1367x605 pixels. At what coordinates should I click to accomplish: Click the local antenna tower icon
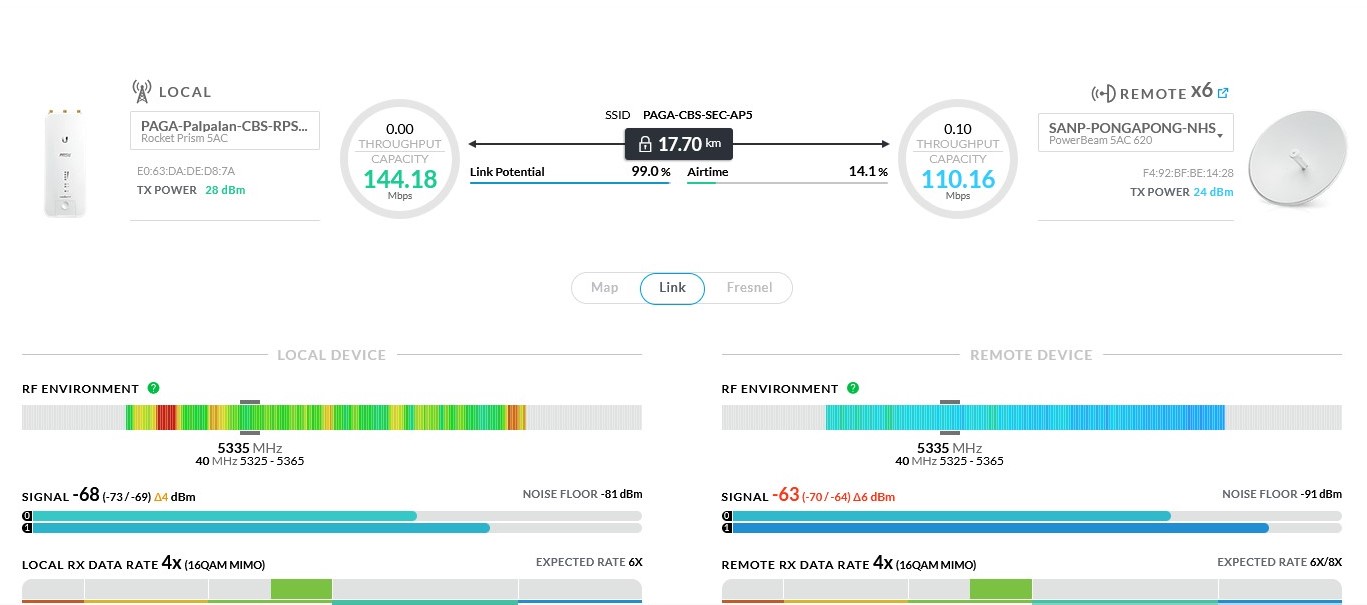[x=142, y=92]
